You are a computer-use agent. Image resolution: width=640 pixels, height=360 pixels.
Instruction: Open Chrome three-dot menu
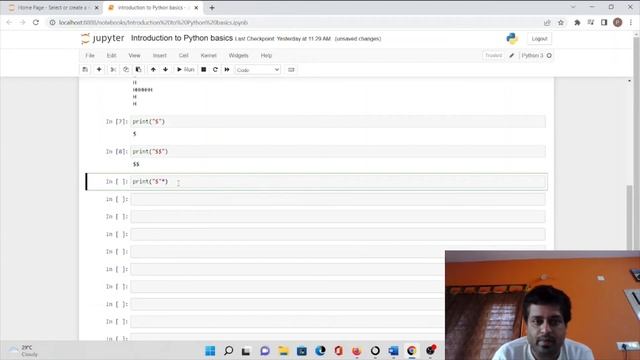631,23
